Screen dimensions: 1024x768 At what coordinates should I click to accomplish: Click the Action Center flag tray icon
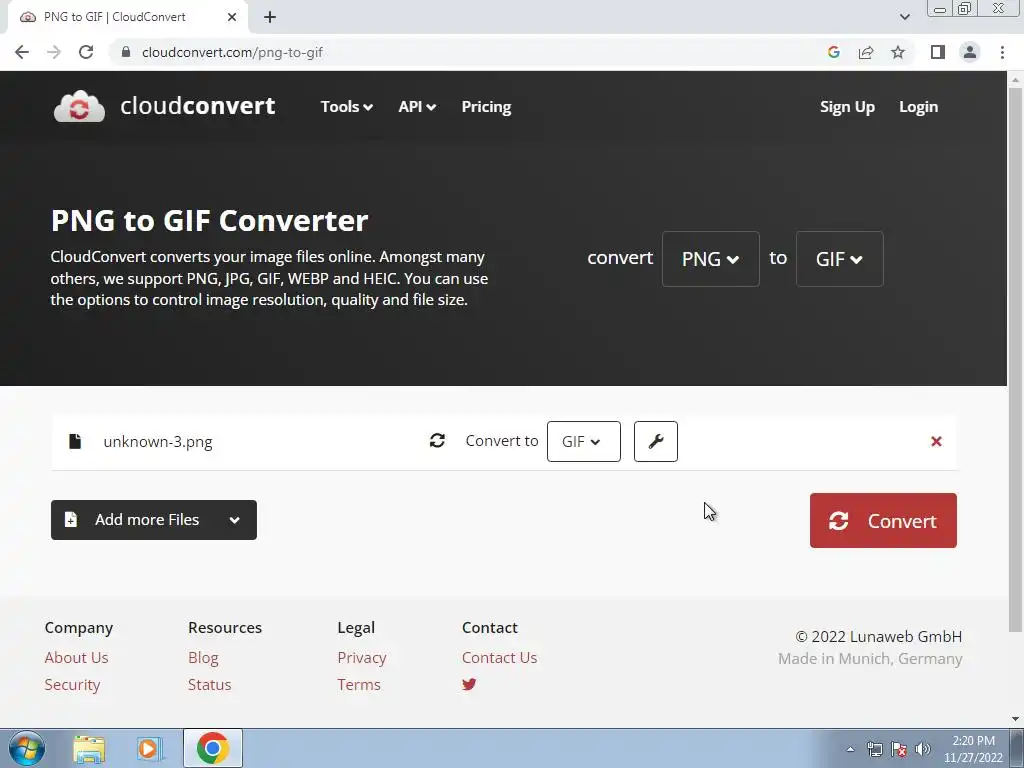[899, 749]
